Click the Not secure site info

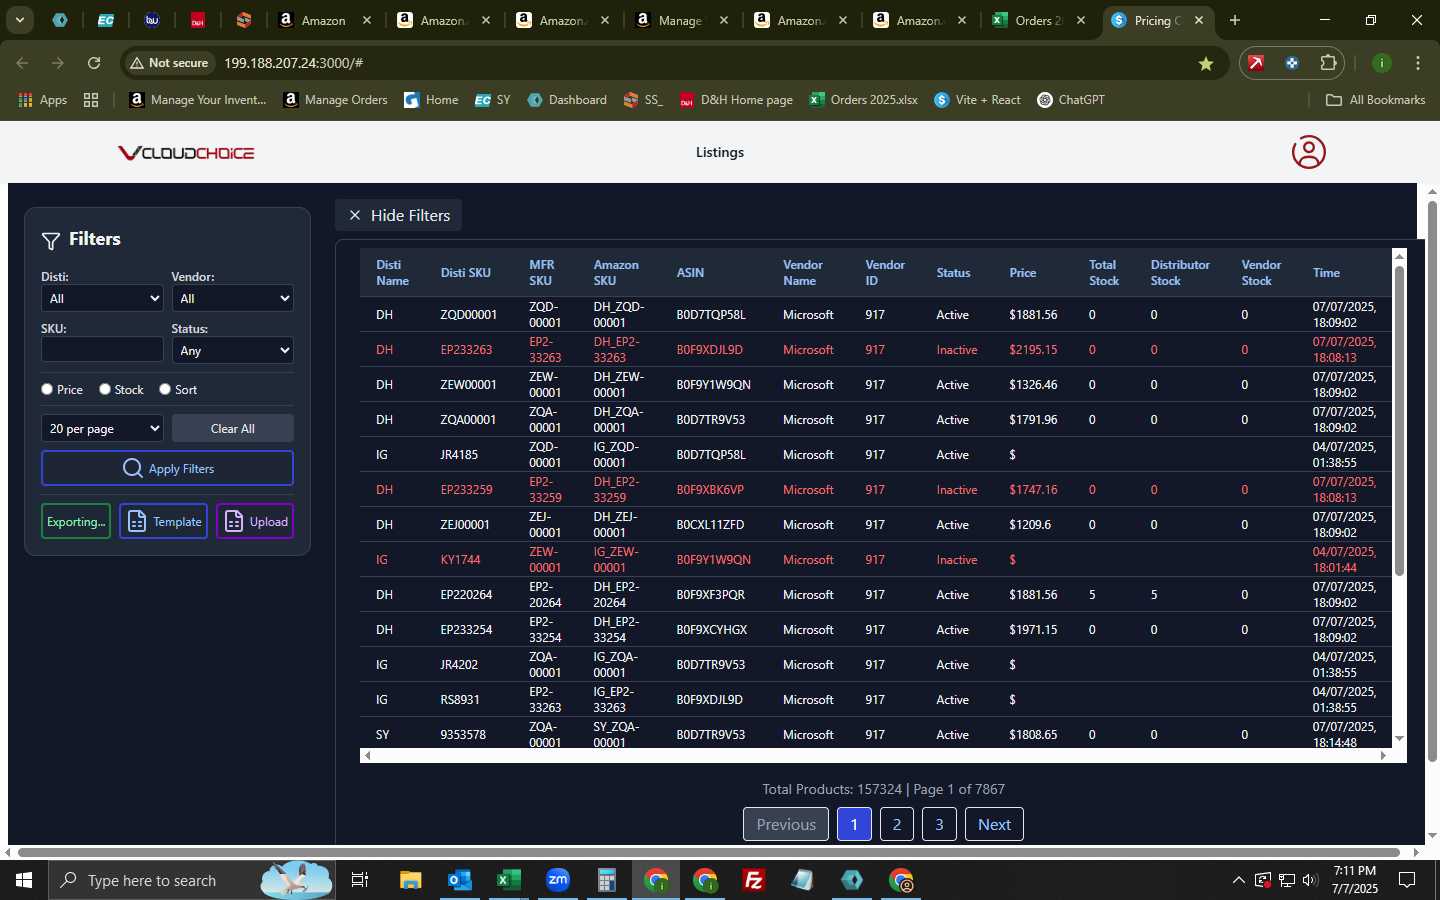[169, 63]
